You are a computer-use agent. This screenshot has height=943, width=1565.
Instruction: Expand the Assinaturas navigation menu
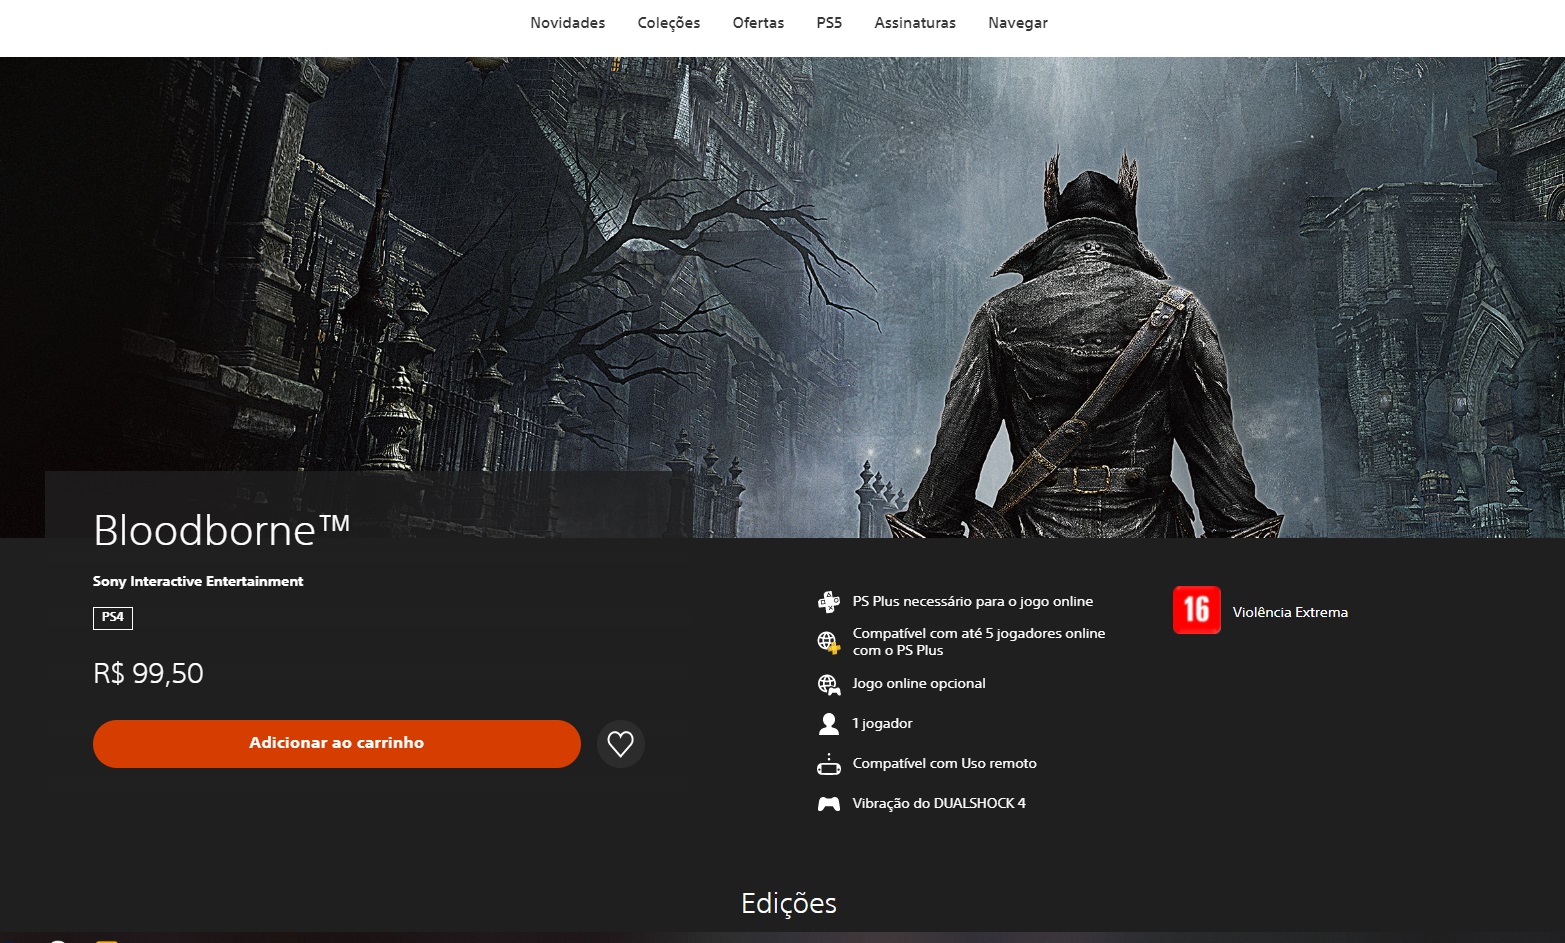(914, 23)
